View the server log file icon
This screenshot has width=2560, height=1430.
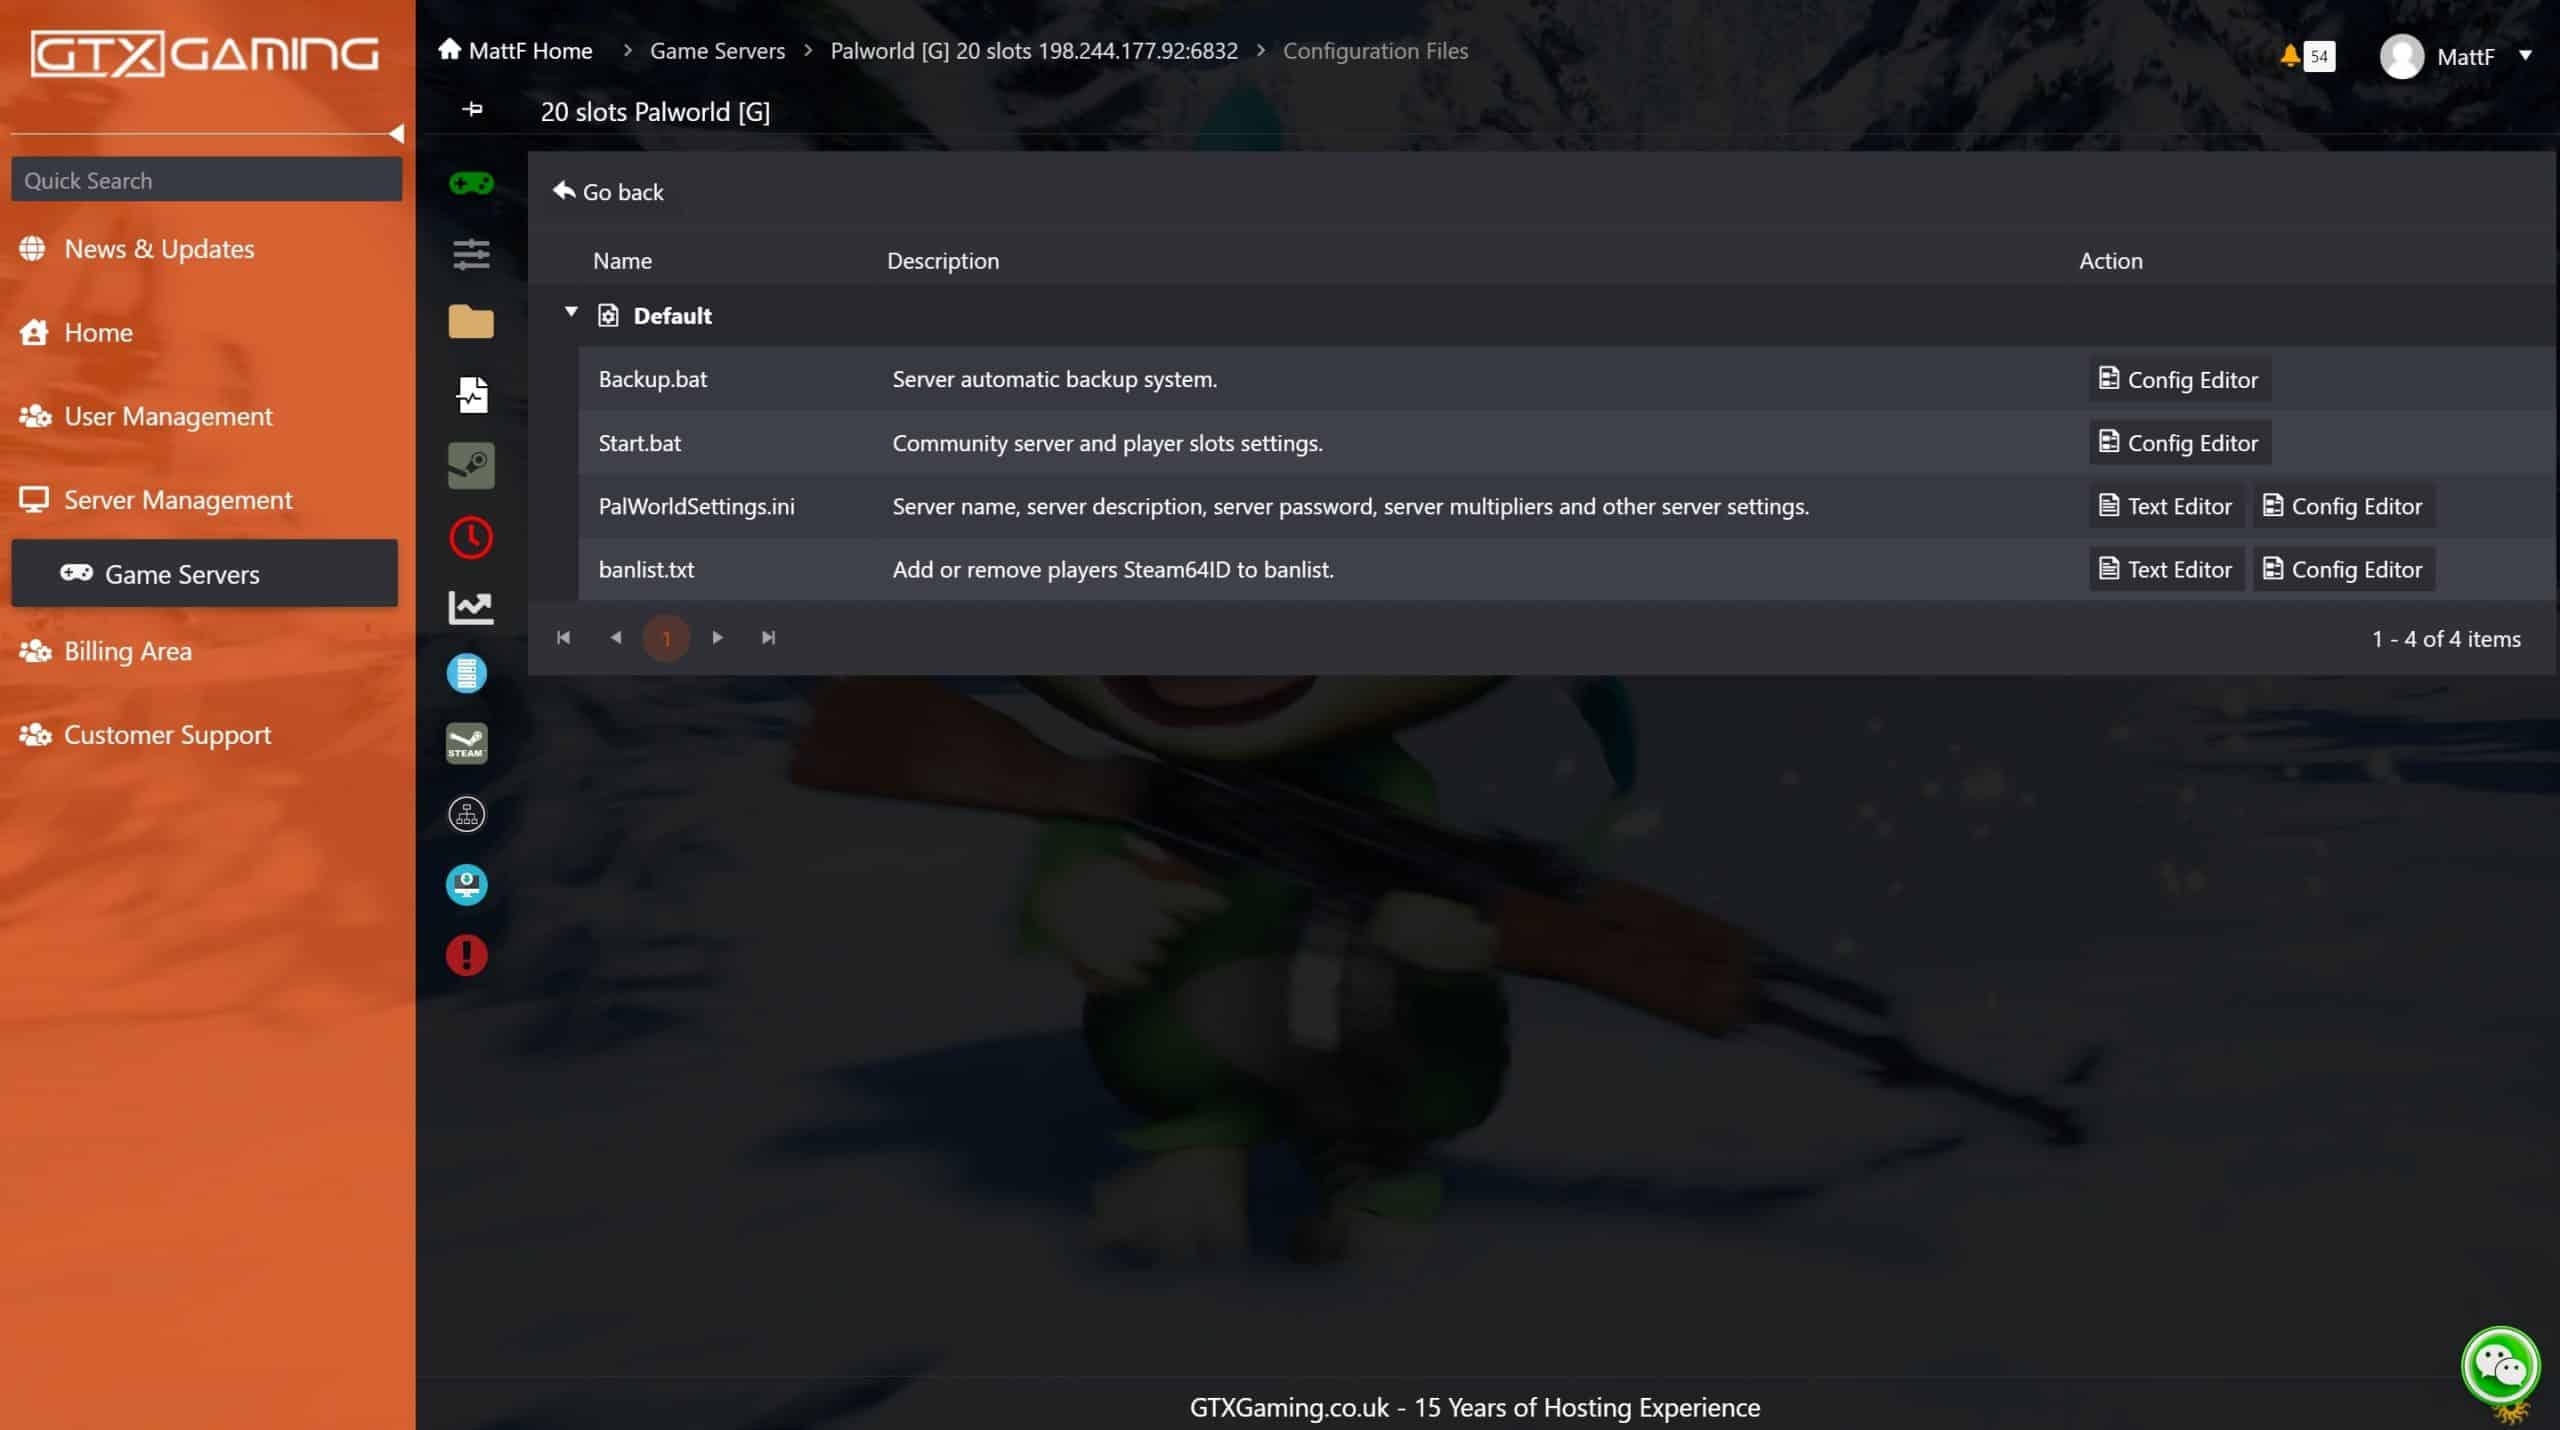click(x=469, y=393)
